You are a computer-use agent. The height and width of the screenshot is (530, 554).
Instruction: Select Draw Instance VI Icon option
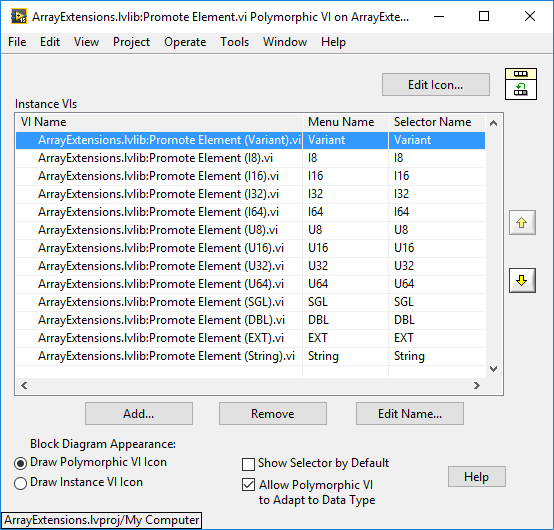click(20, 483)
